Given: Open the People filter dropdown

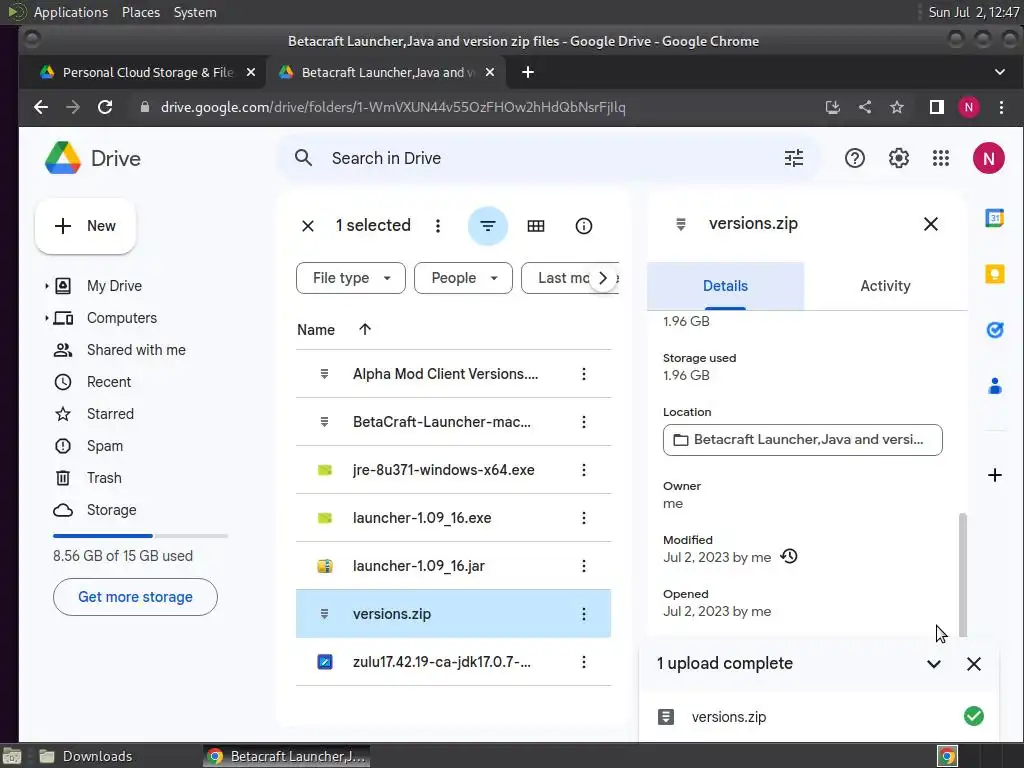Looking at the screenshot, I should [463, 278].
